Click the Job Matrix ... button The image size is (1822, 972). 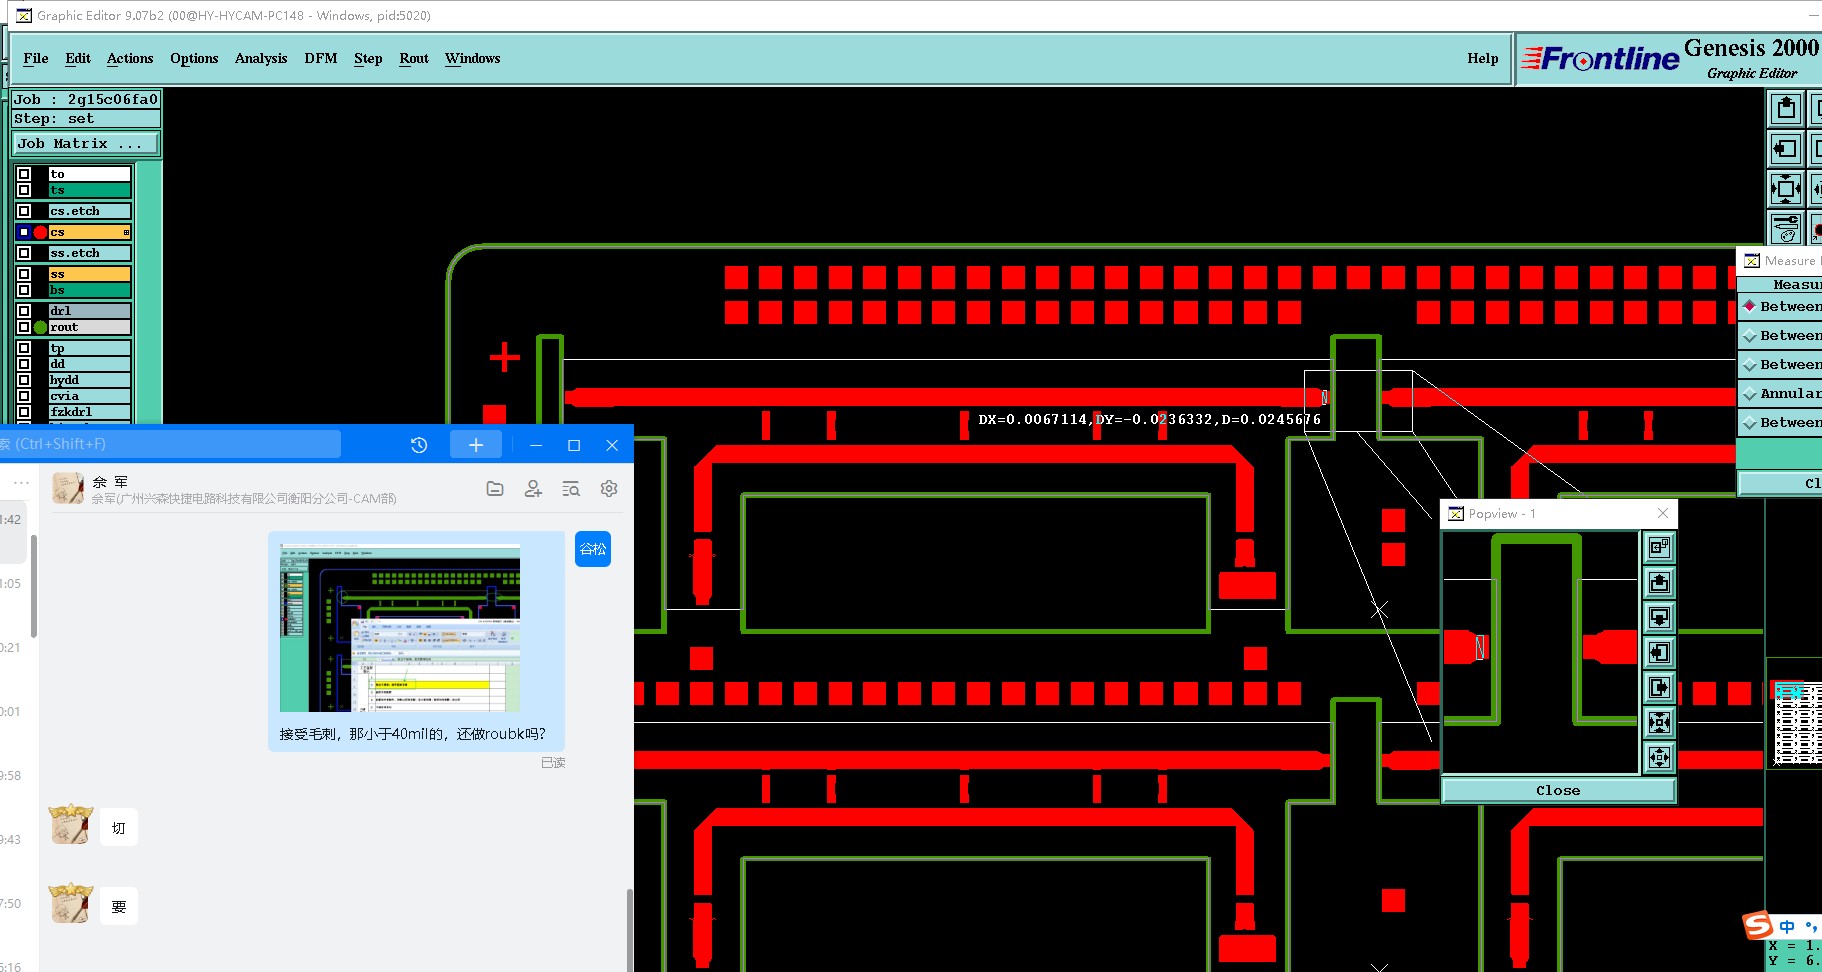[85, 144]
